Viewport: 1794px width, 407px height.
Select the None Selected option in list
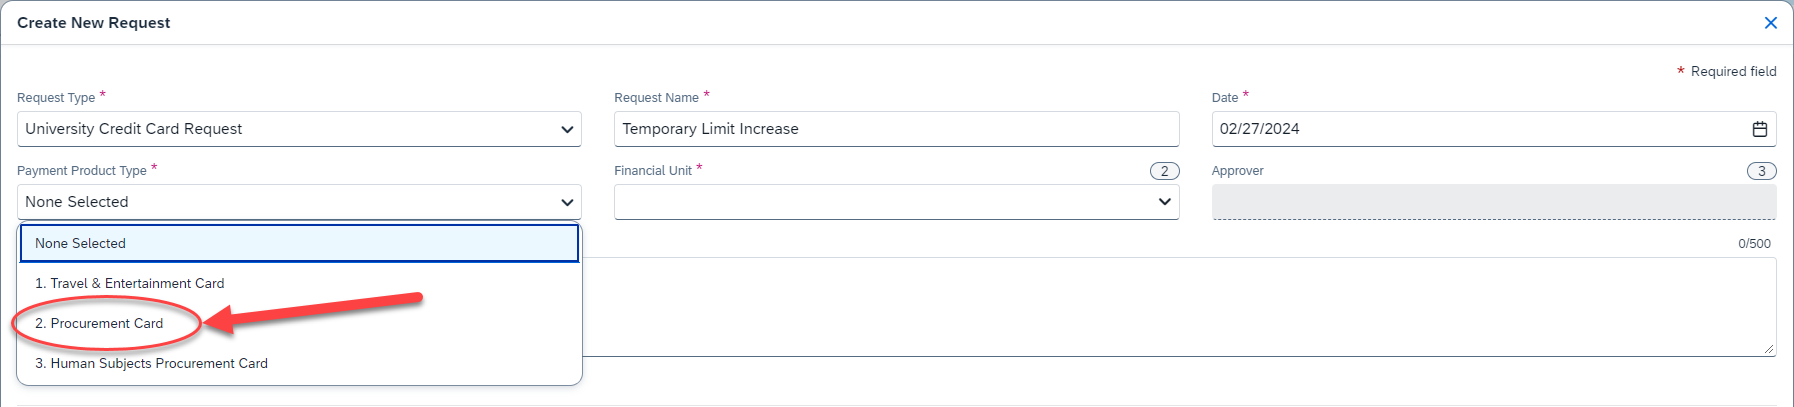coord(299,243)
